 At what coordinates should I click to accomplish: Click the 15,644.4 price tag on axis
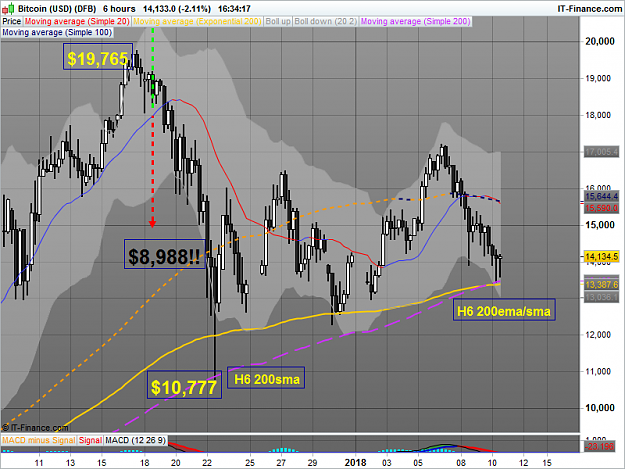pos(601,196)
